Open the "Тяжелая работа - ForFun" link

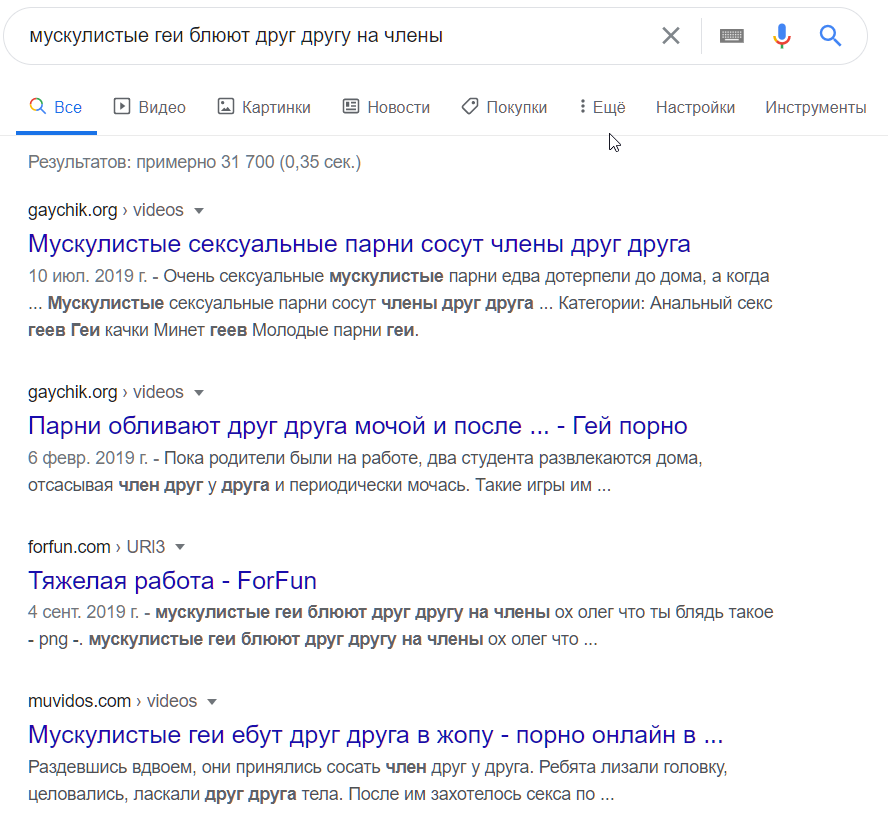(x=172, y=580)
